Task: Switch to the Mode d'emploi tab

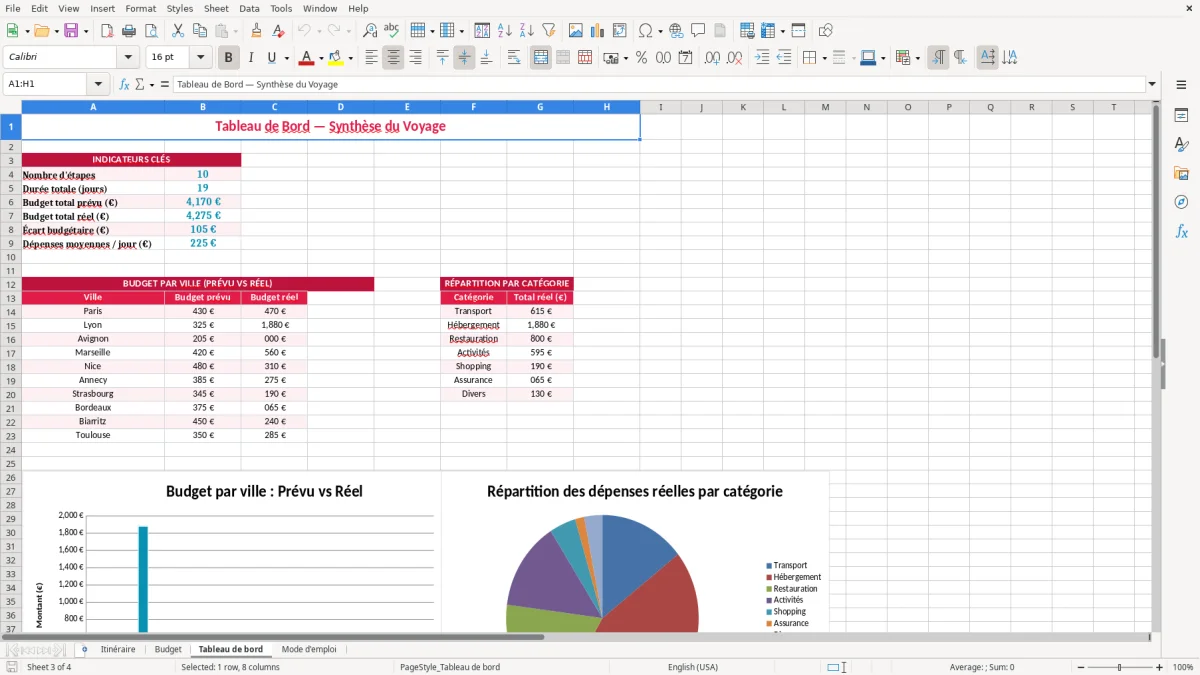Action: click(x=309, y=649)
